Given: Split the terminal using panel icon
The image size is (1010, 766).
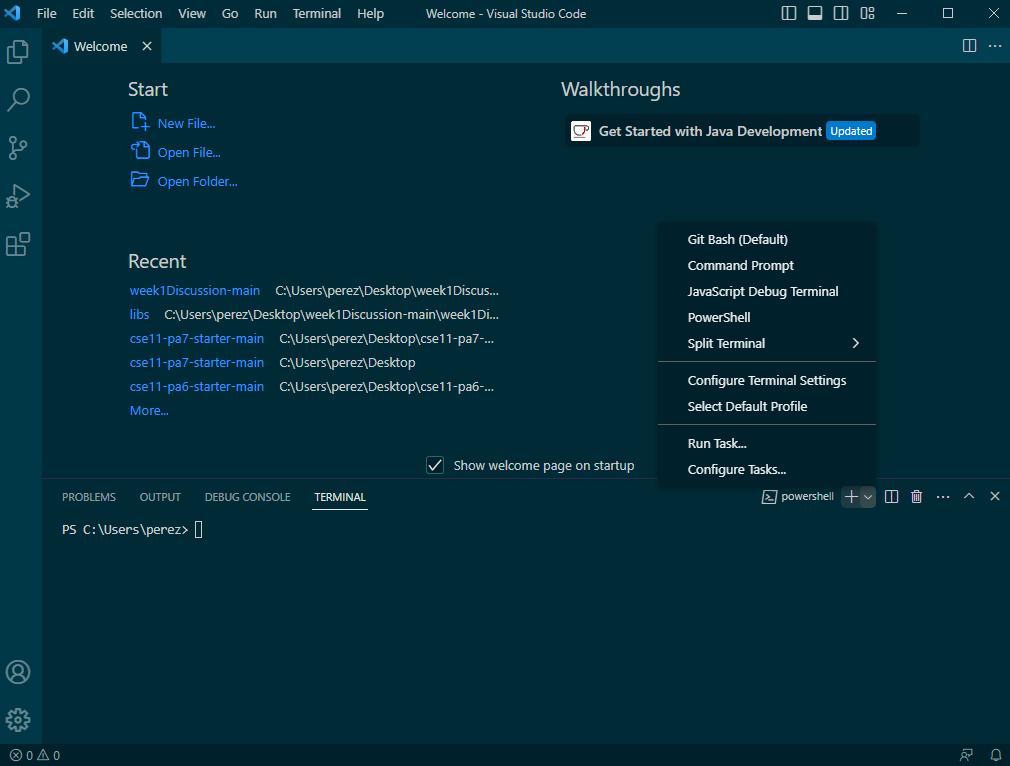Looking at the screenshot, I should point(891,497).
